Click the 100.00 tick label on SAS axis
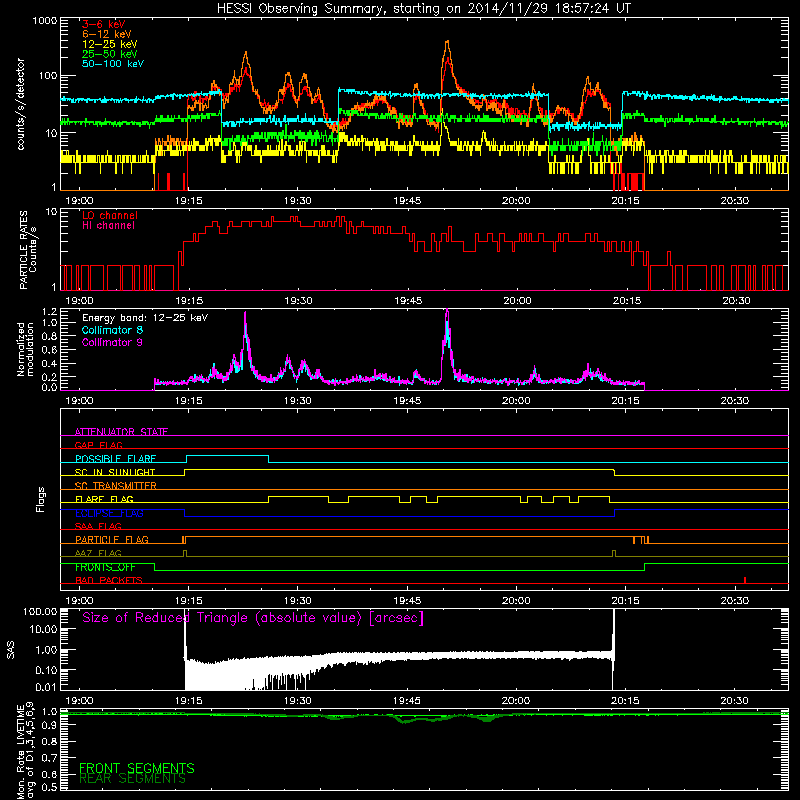Screen dimensions: 800x800 [39, 611]
